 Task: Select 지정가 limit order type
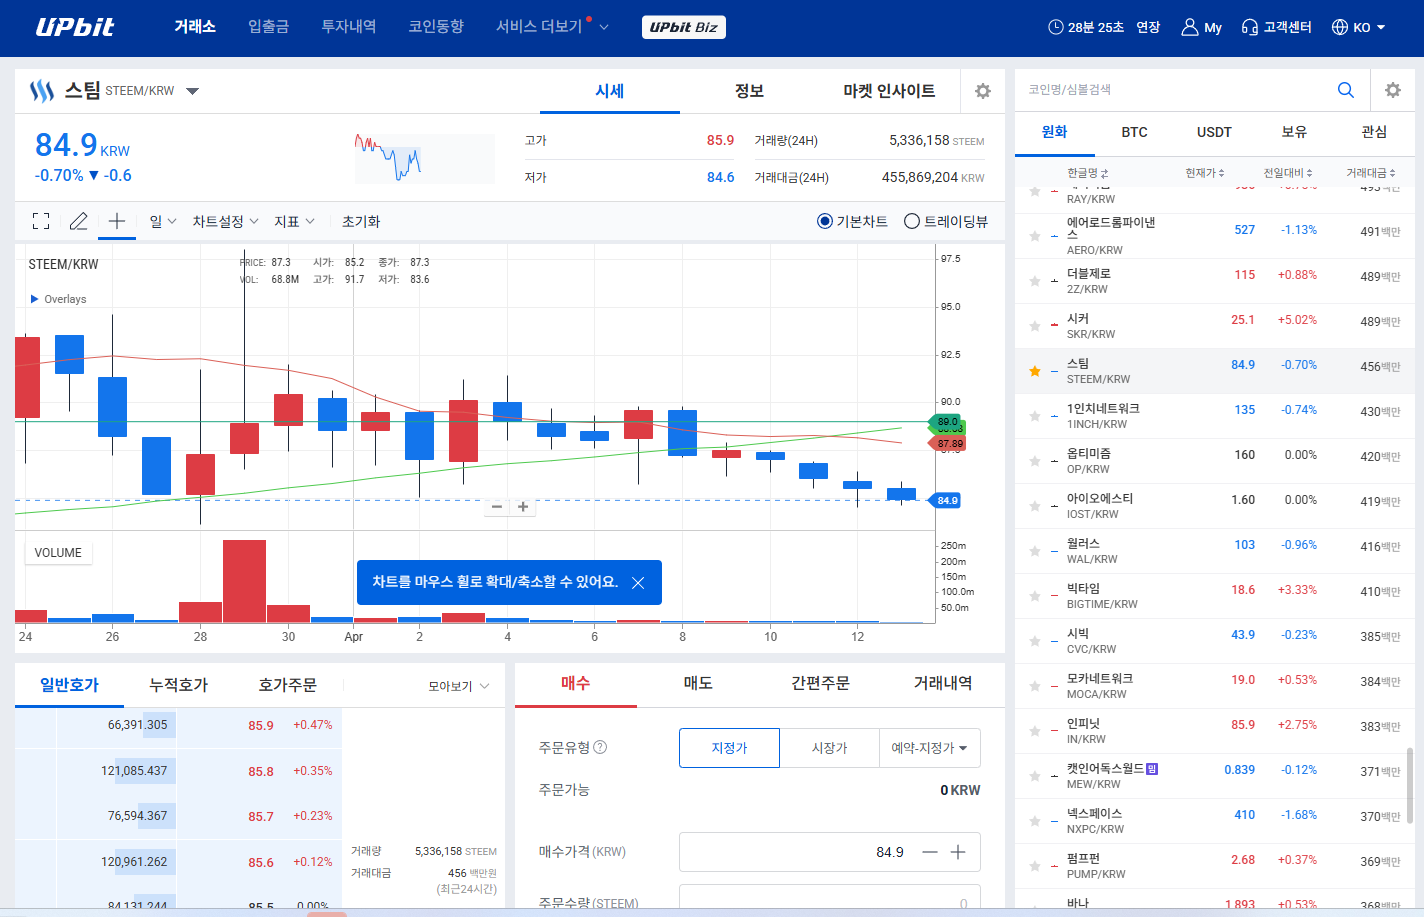point(729,748)
